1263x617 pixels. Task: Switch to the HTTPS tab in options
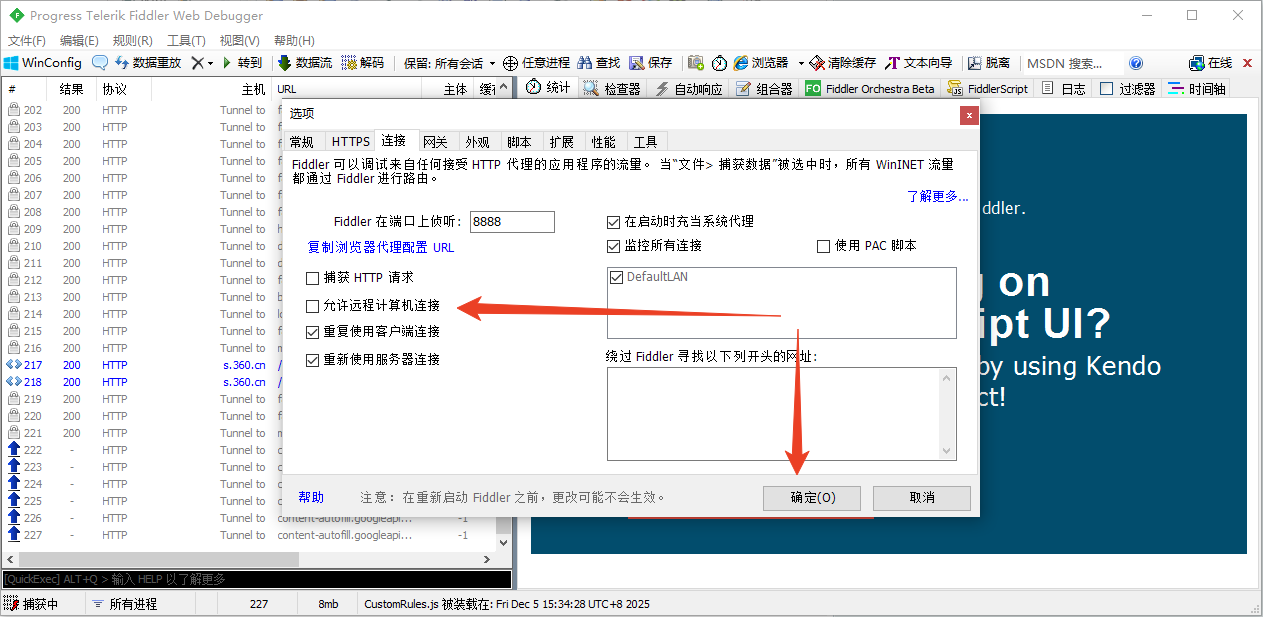[x=350, y=142]
